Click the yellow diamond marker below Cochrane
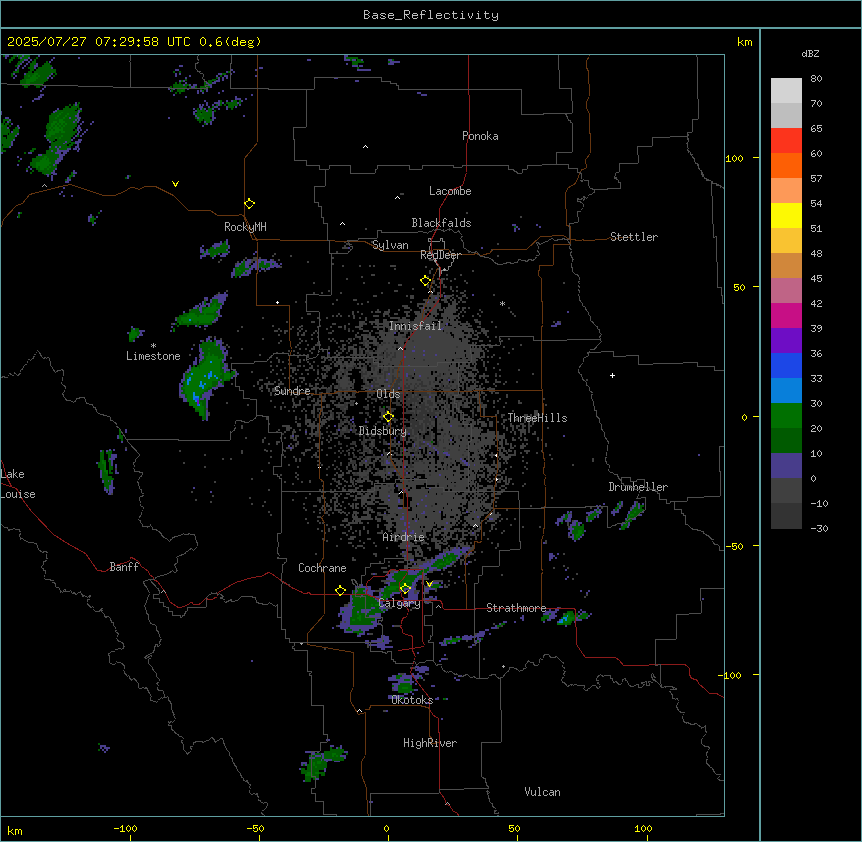Screen dimensions: 862x842 pyautogui.click(x=340, y=591)
